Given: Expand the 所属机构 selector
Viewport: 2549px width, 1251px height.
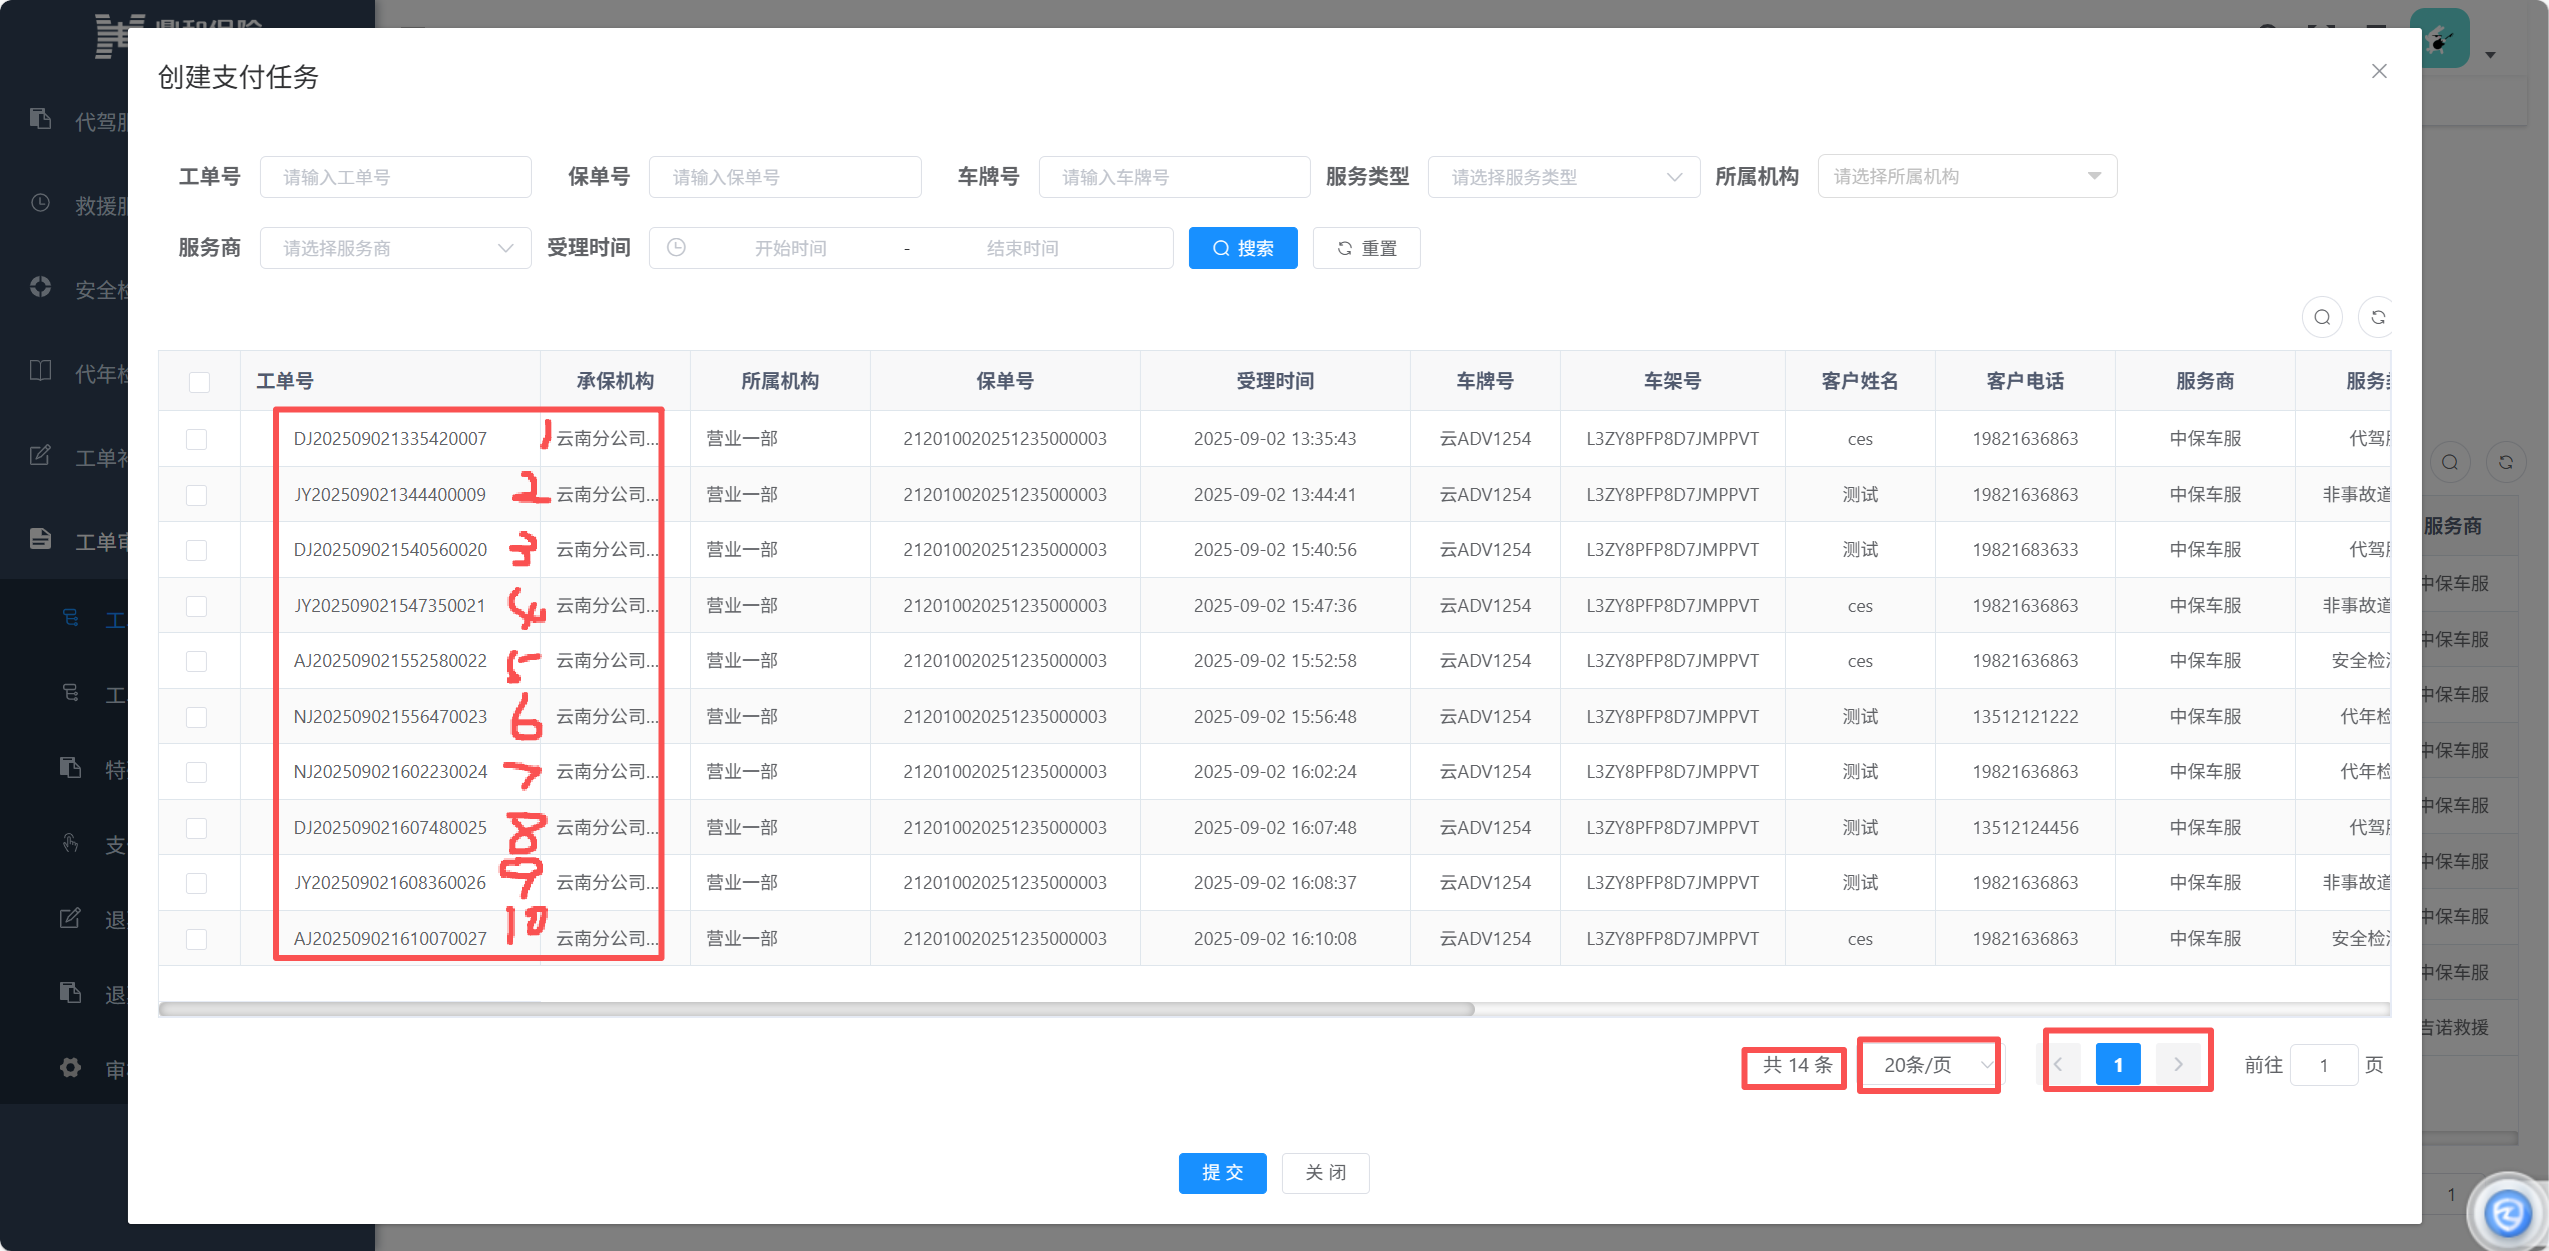Looking at the screenshot, I should [x=1966, y=176].
